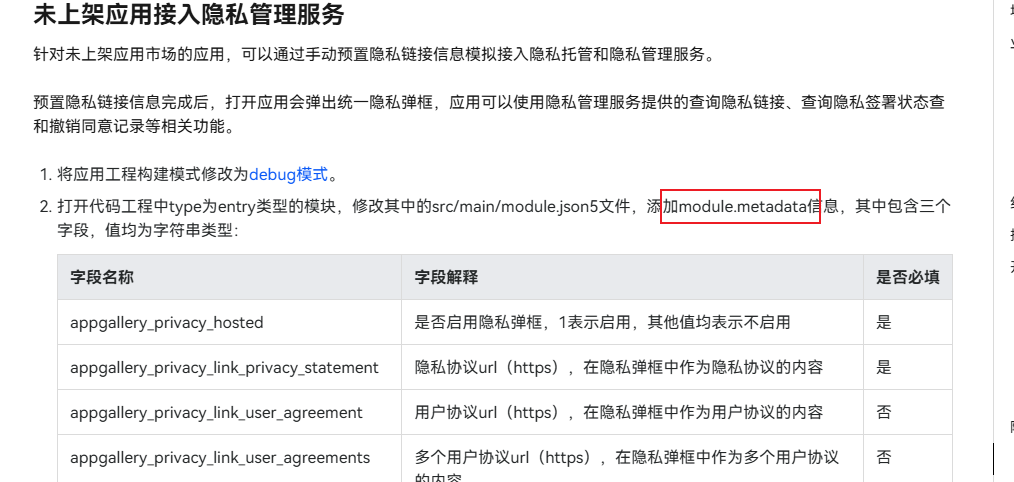Click the 字段名称 column header
1014x482 pixels.
tap(101, 277)
